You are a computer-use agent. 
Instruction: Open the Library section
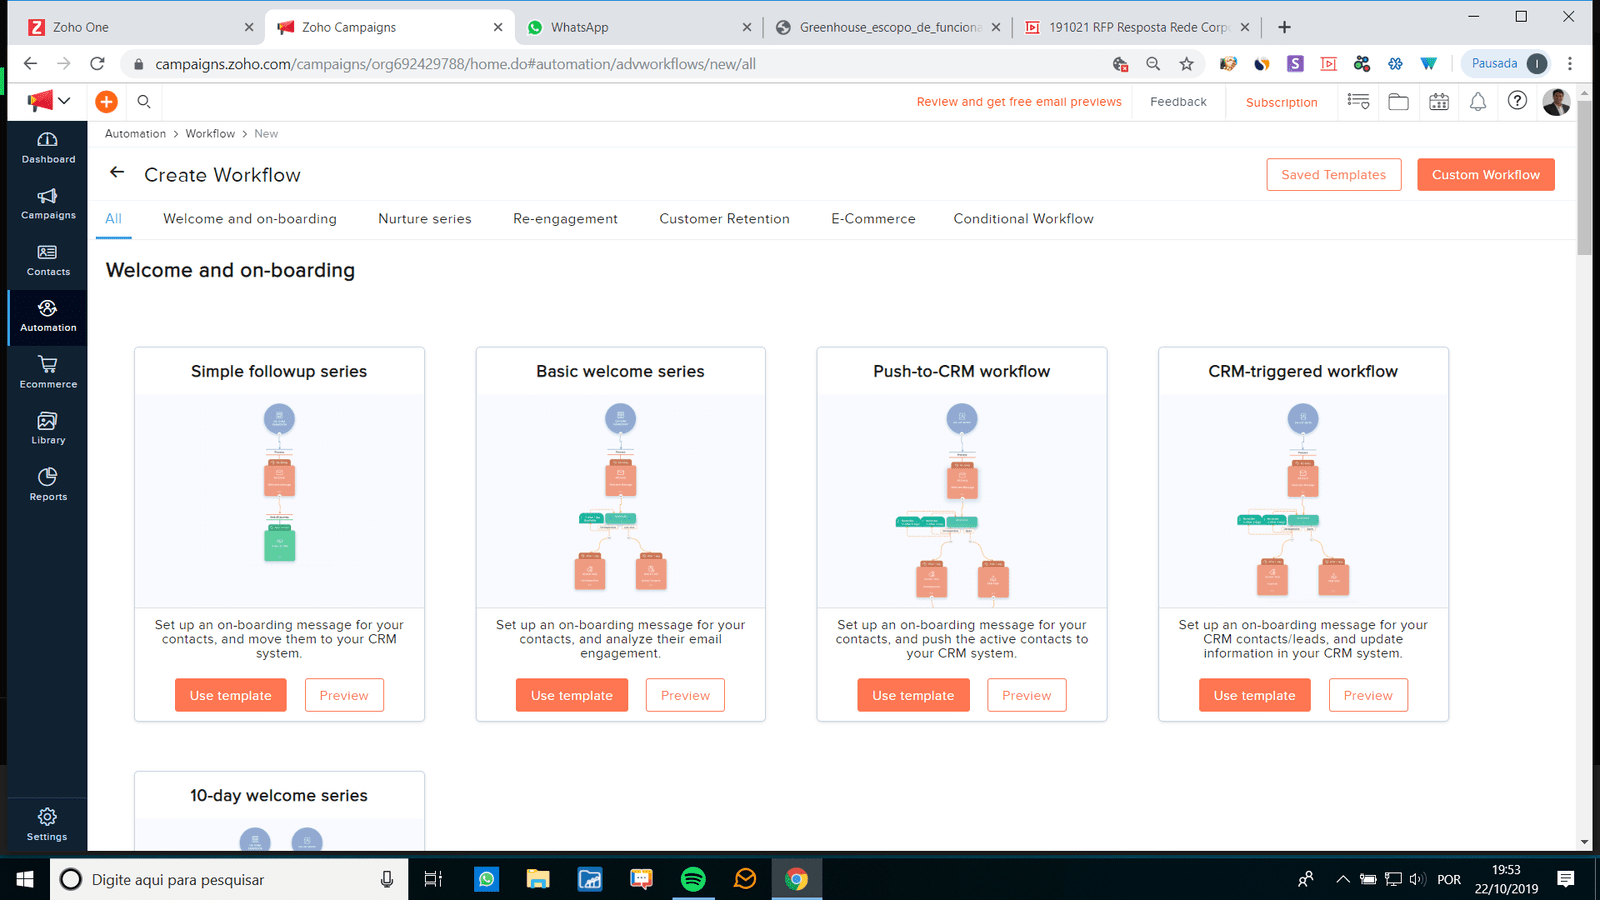48,429
